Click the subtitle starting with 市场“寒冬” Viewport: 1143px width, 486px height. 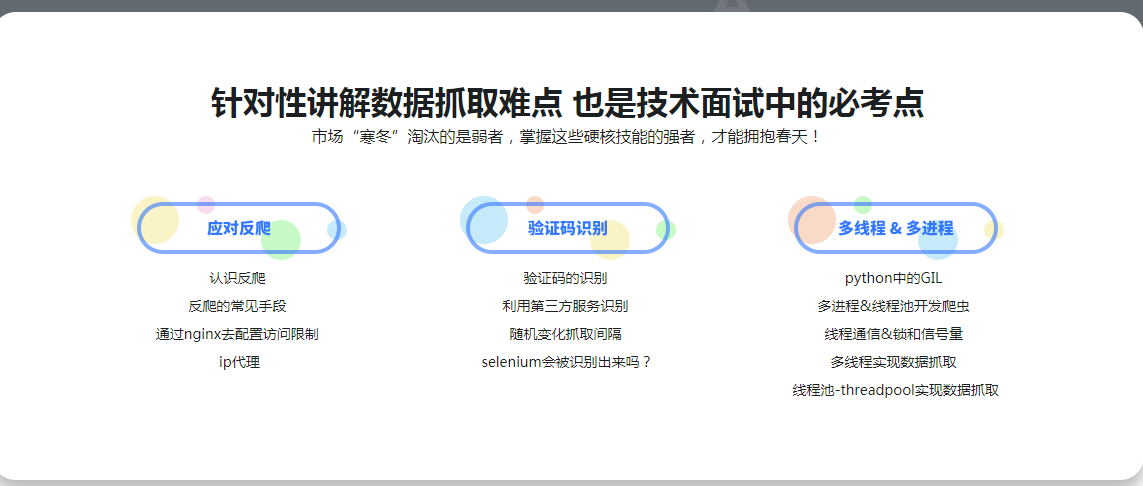[x=566, y=137]
